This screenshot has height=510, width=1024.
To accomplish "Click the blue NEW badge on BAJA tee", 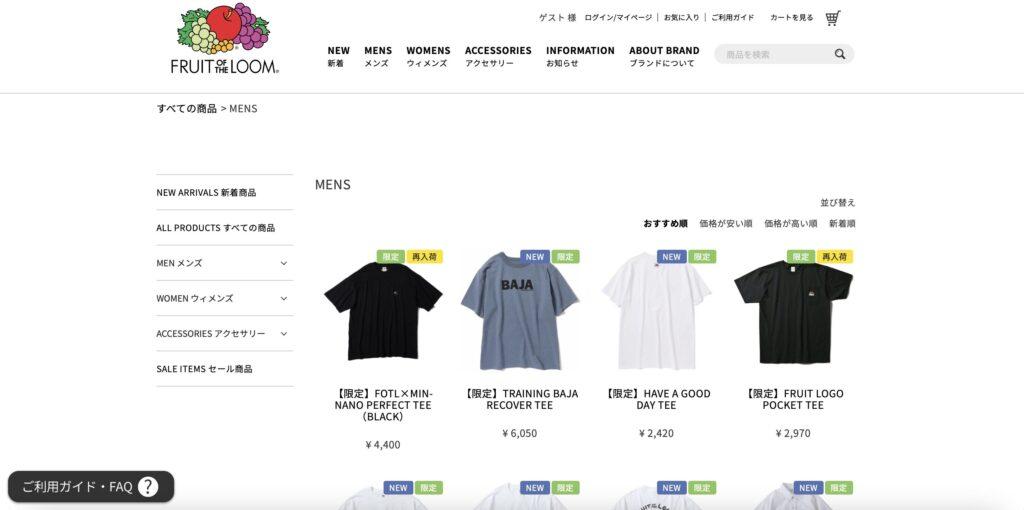I will click(535, 257).
